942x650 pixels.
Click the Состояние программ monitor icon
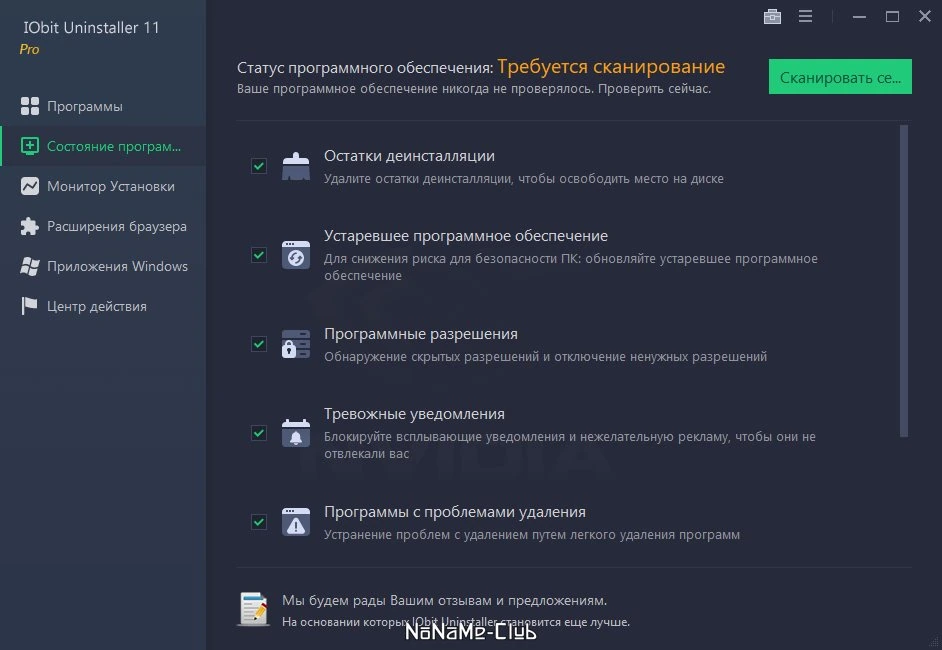29,146
